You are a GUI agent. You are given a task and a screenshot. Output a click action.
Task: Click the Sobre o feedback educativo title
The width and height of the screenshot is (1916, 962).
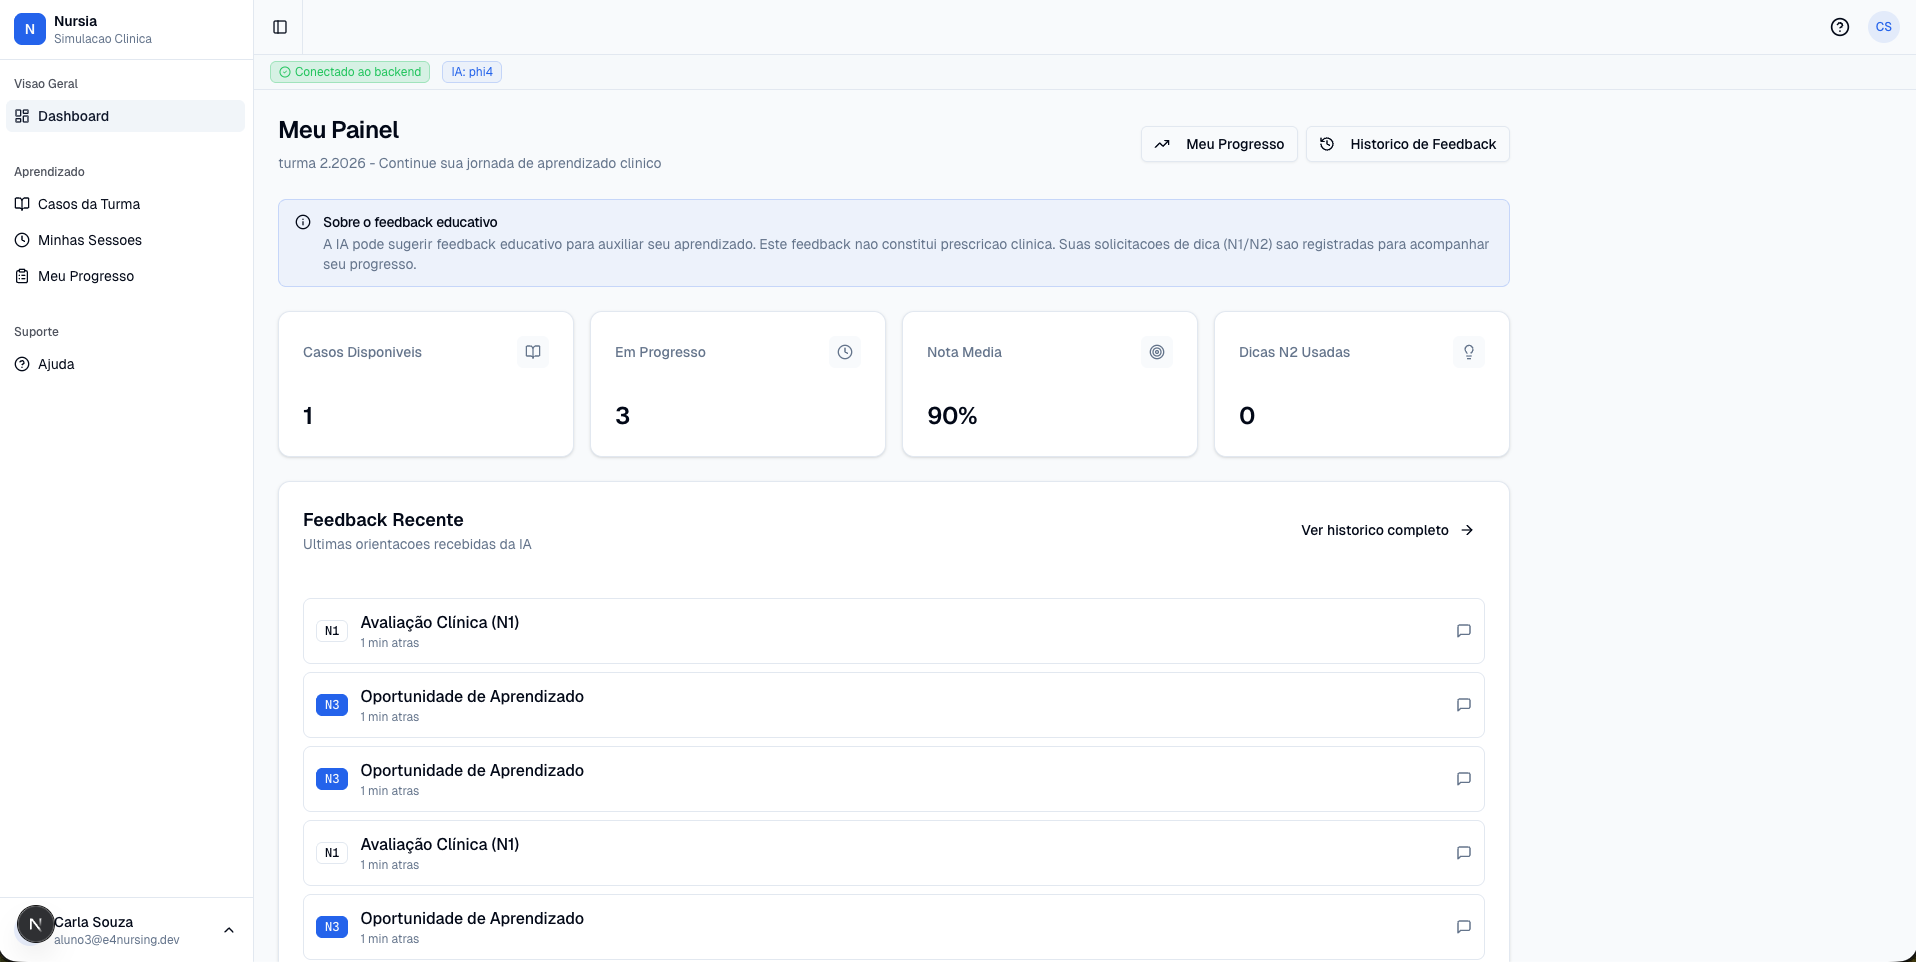410,222
